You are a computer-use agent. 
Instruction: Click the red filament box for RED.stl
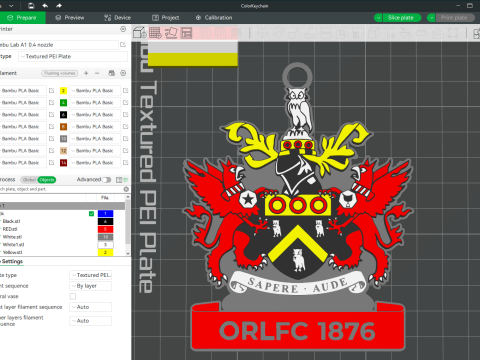105,229
